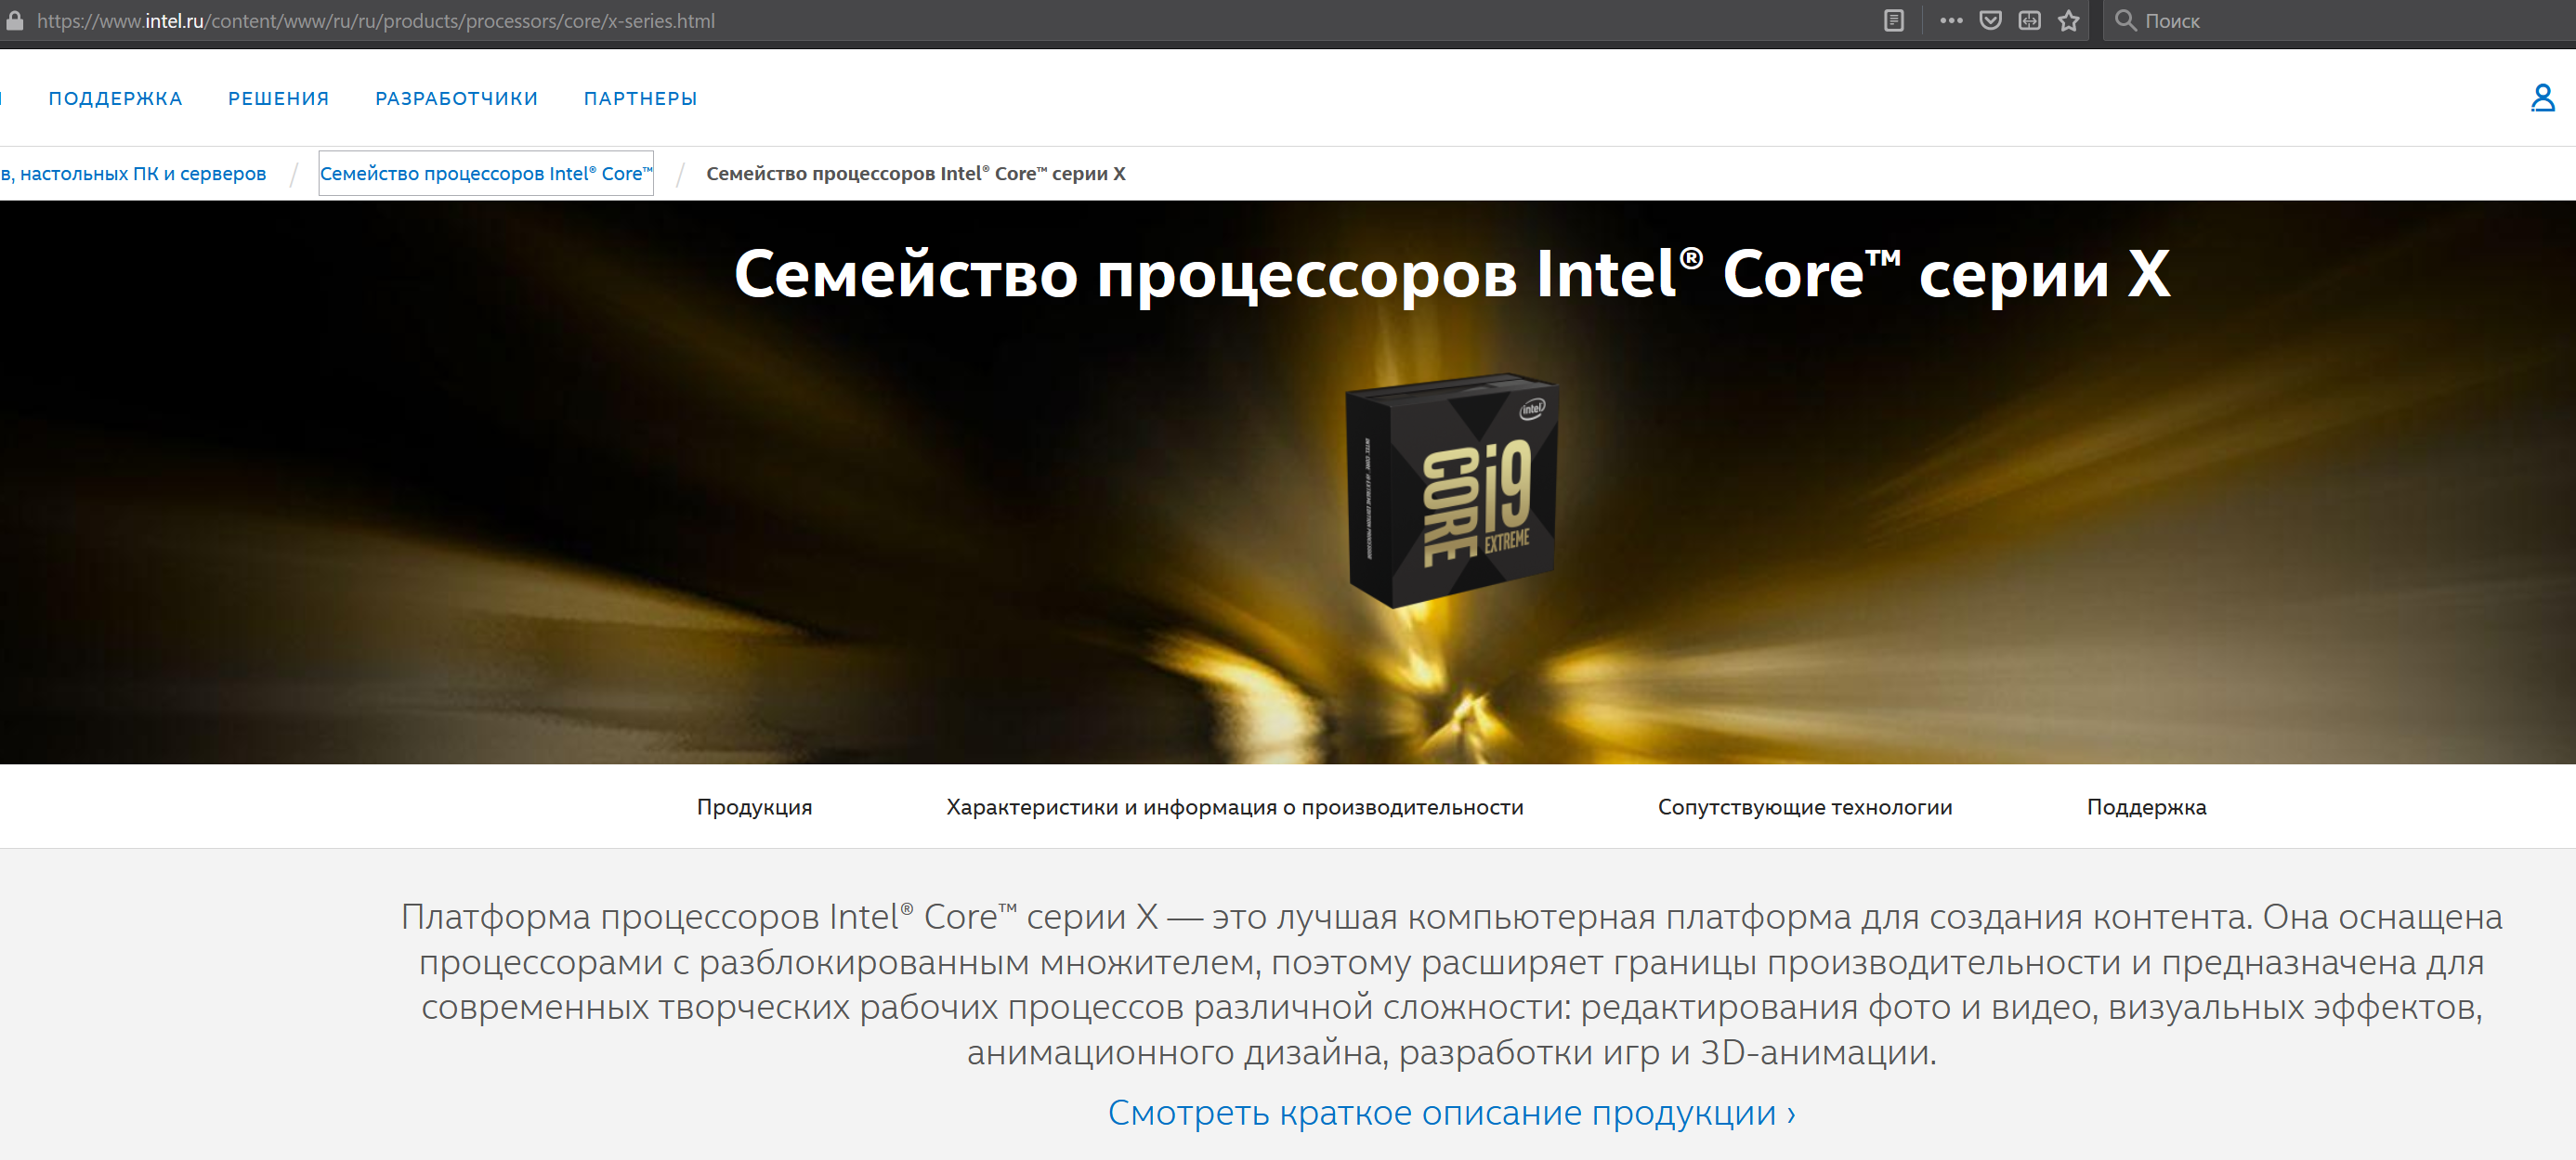Click the screenshot icon in address bar
2576x1160 pixels.
[2029, 20]
